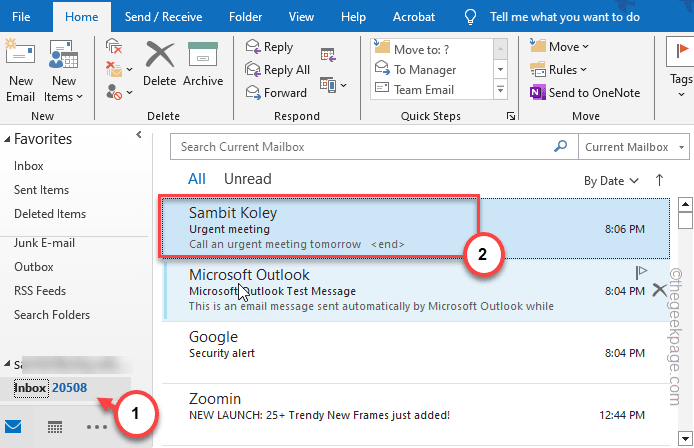Open the Folder tab
The height and width of the screenshot is (448, 694).
point(246,17)
